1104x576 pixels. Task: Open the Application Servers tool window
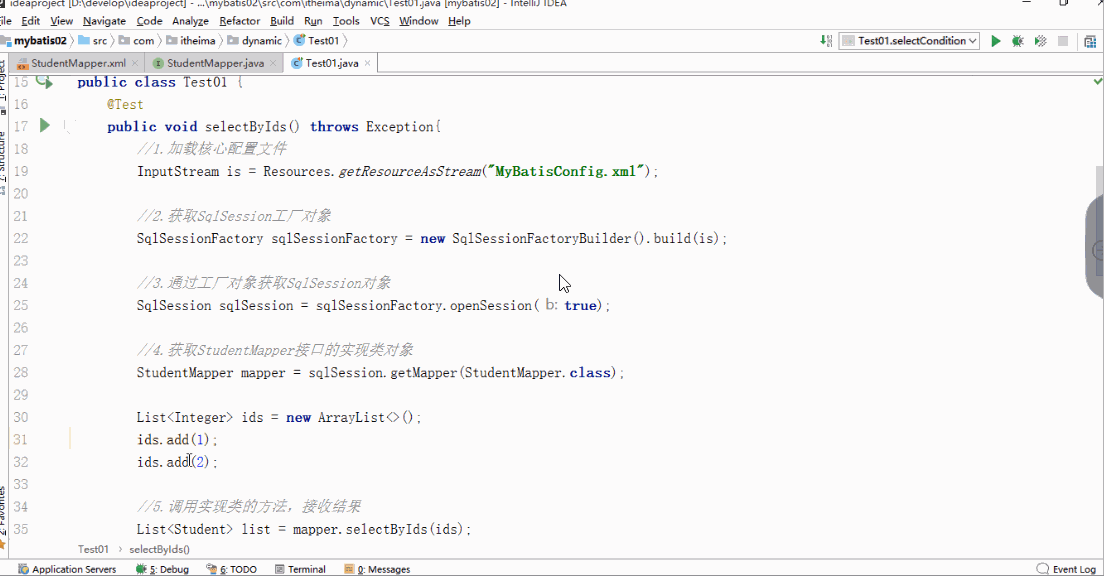[x=68, y=568]
